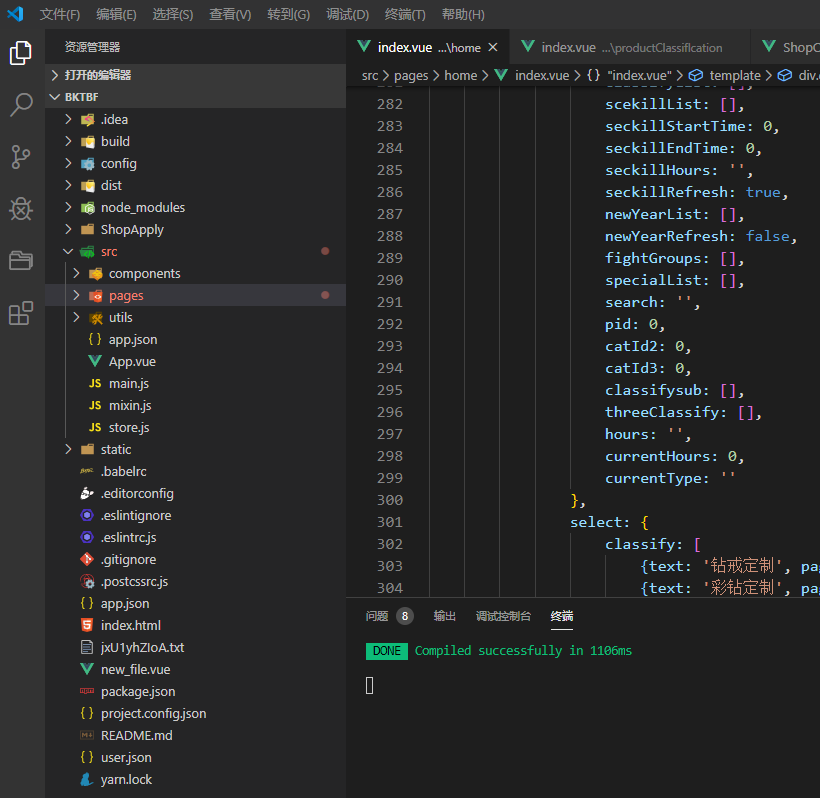
Task: Collapse the src folder
Action: 68,251
